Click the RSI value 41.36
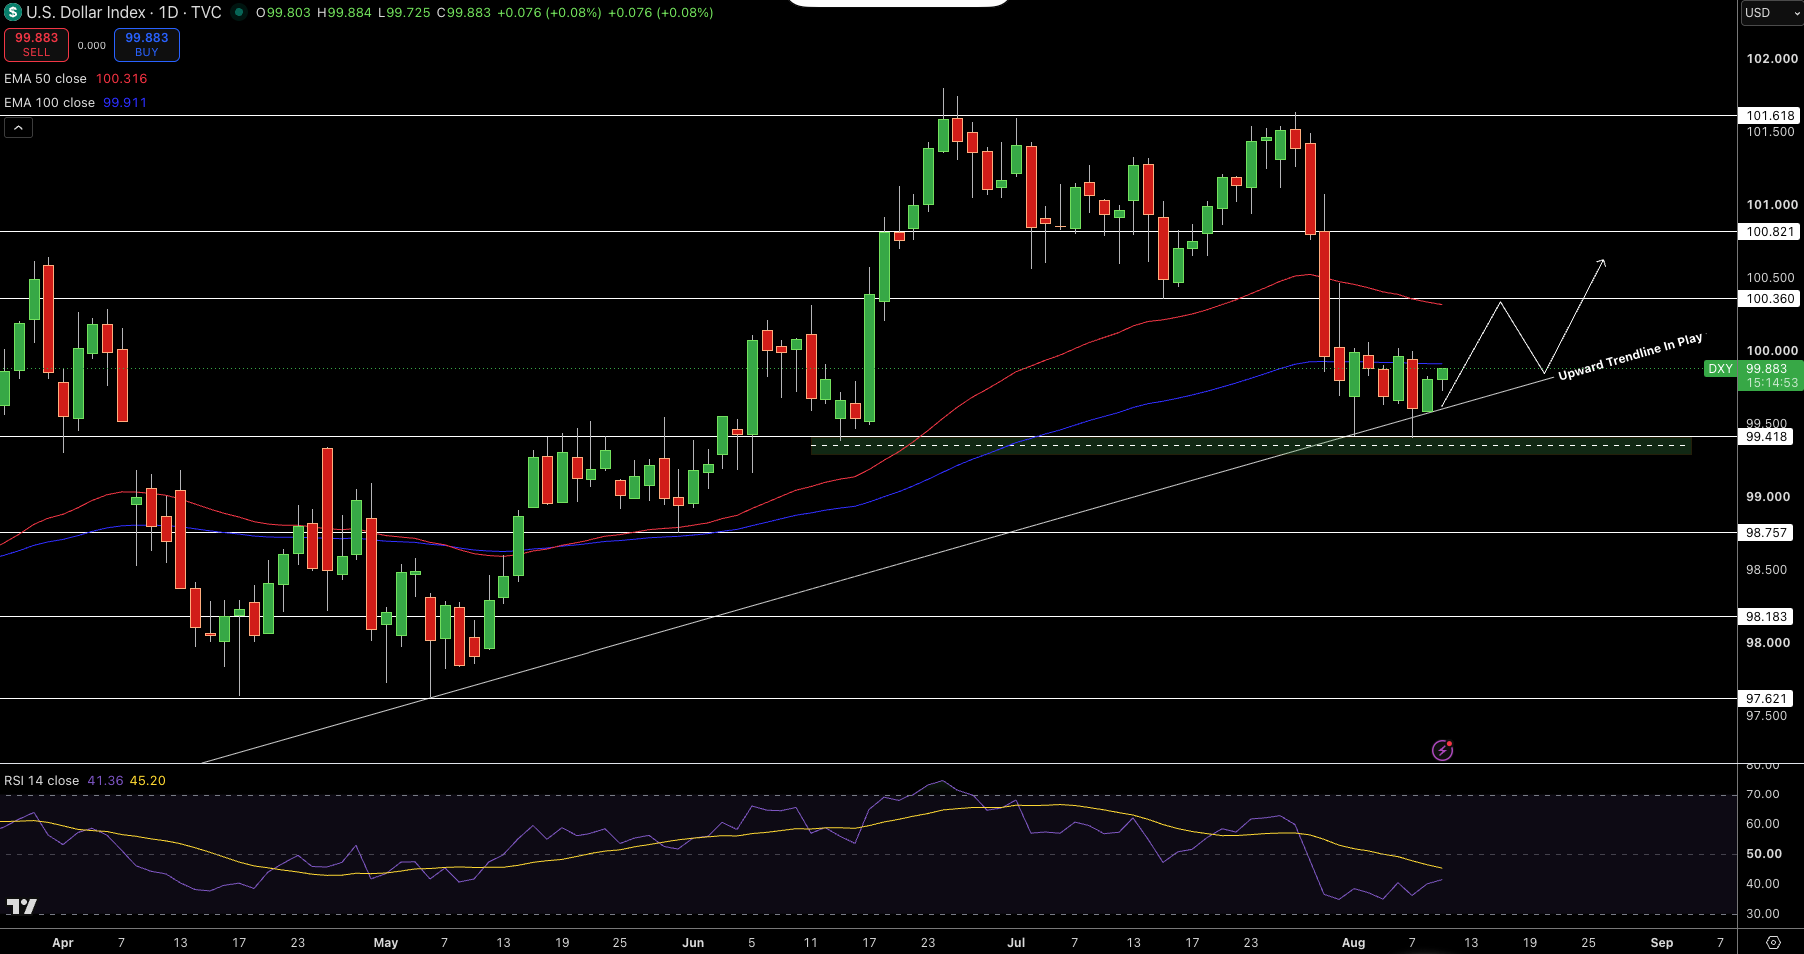 [x=105, y=781]
